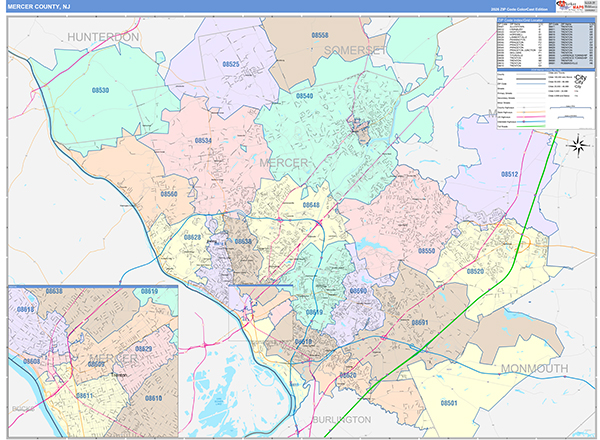Click the HUNTERDON county label
Viewport: 600px width, 440px height.
(x=103, y=36)
